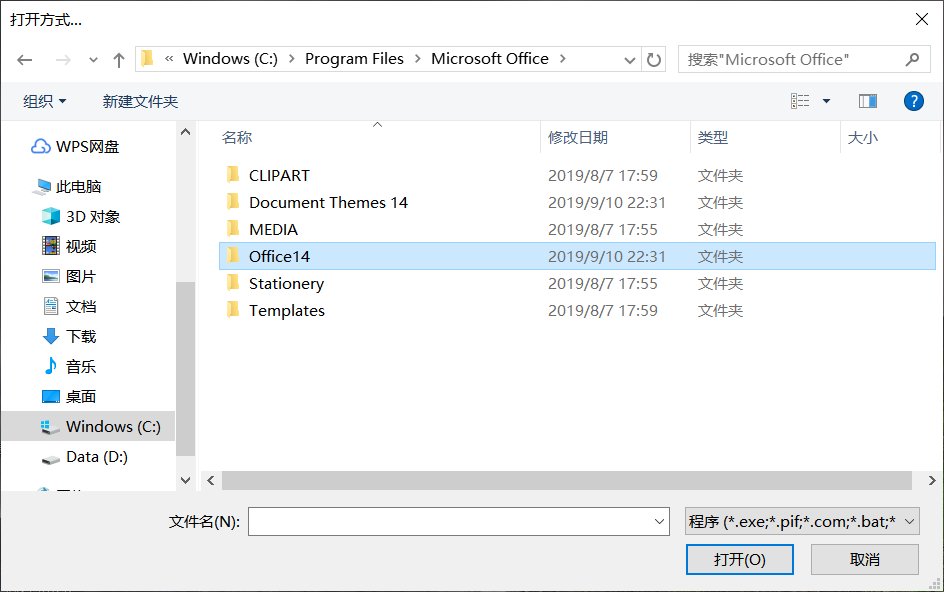Go up one folder level
The height and width of the screenshot is (592, 944).
pos(118,59)
